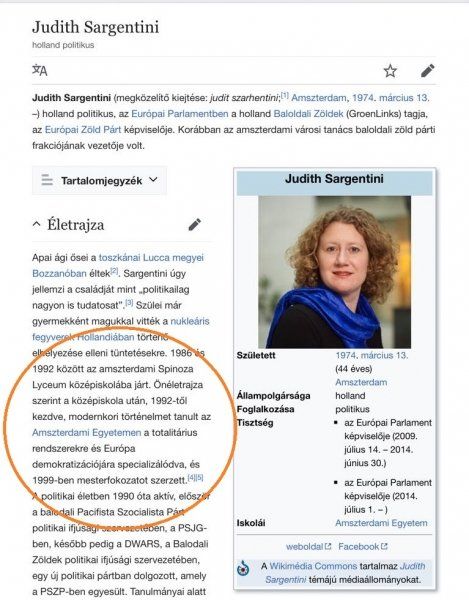Open the Amszterdami Egyetemen link in biography
469x600 pixels.
(86, 433)
